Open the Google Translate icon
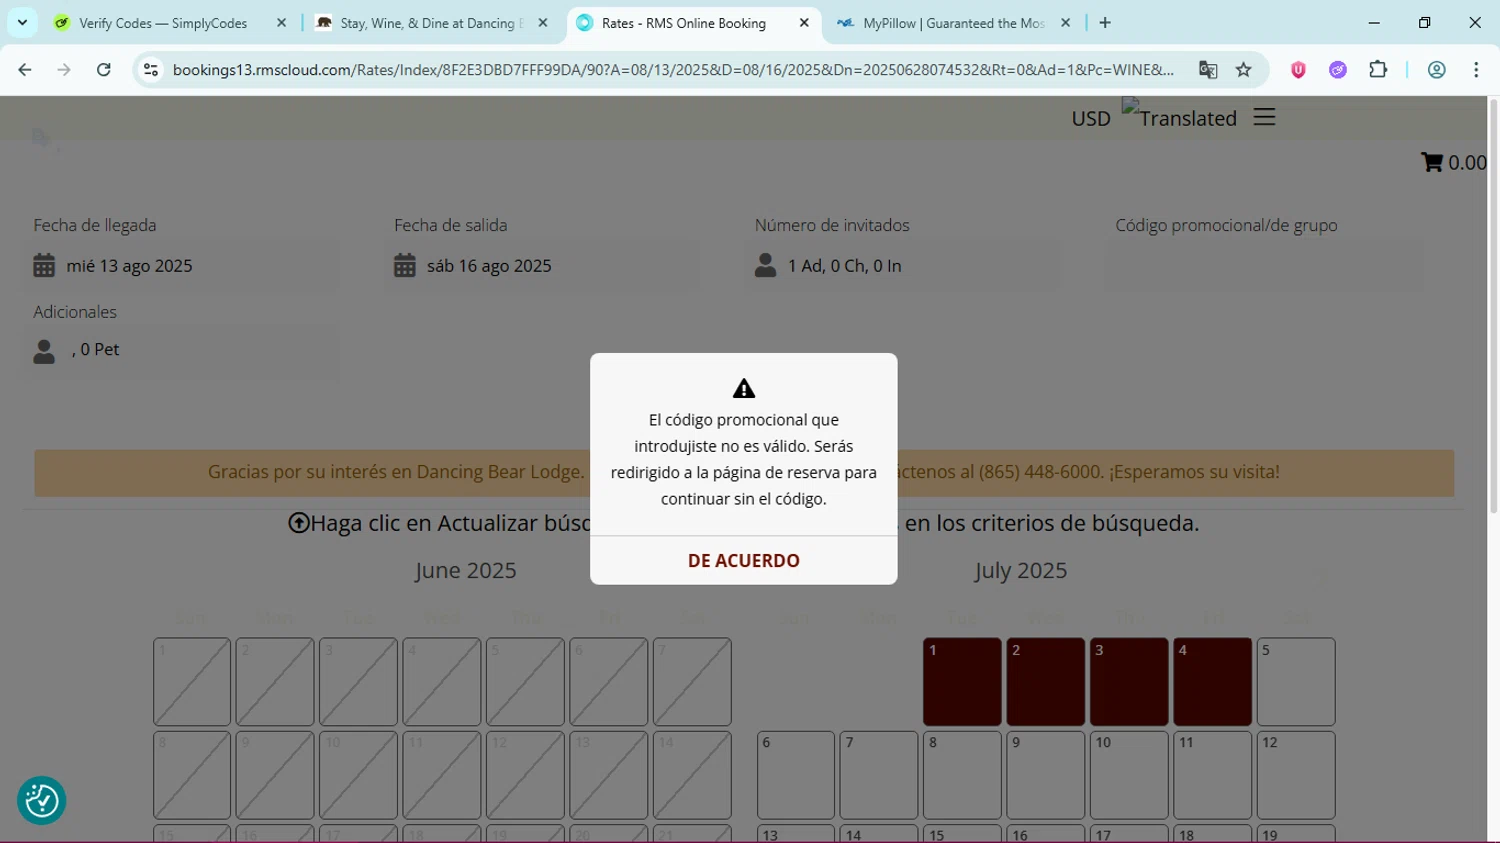The image size is (1500, 843). (x=1208, y=70)
